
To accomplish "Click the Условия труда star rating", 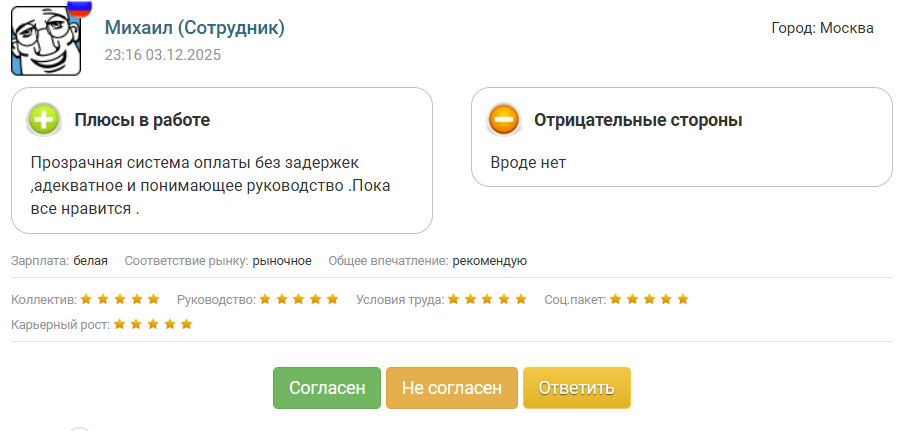I will 486,299.
